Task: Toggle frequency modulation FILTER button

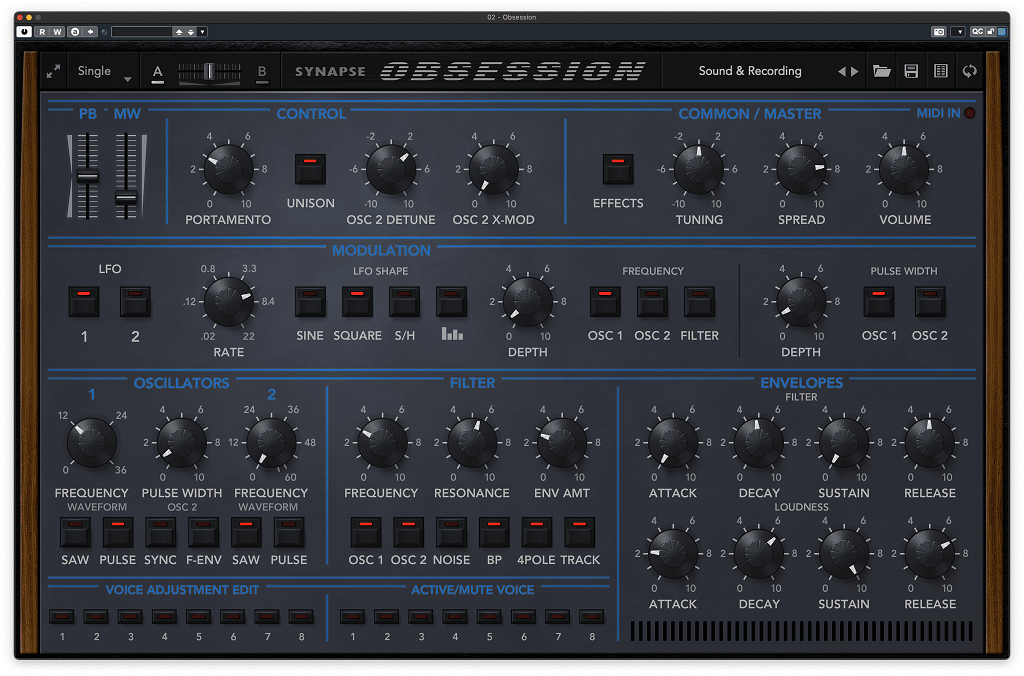Action: coord(699,302)
